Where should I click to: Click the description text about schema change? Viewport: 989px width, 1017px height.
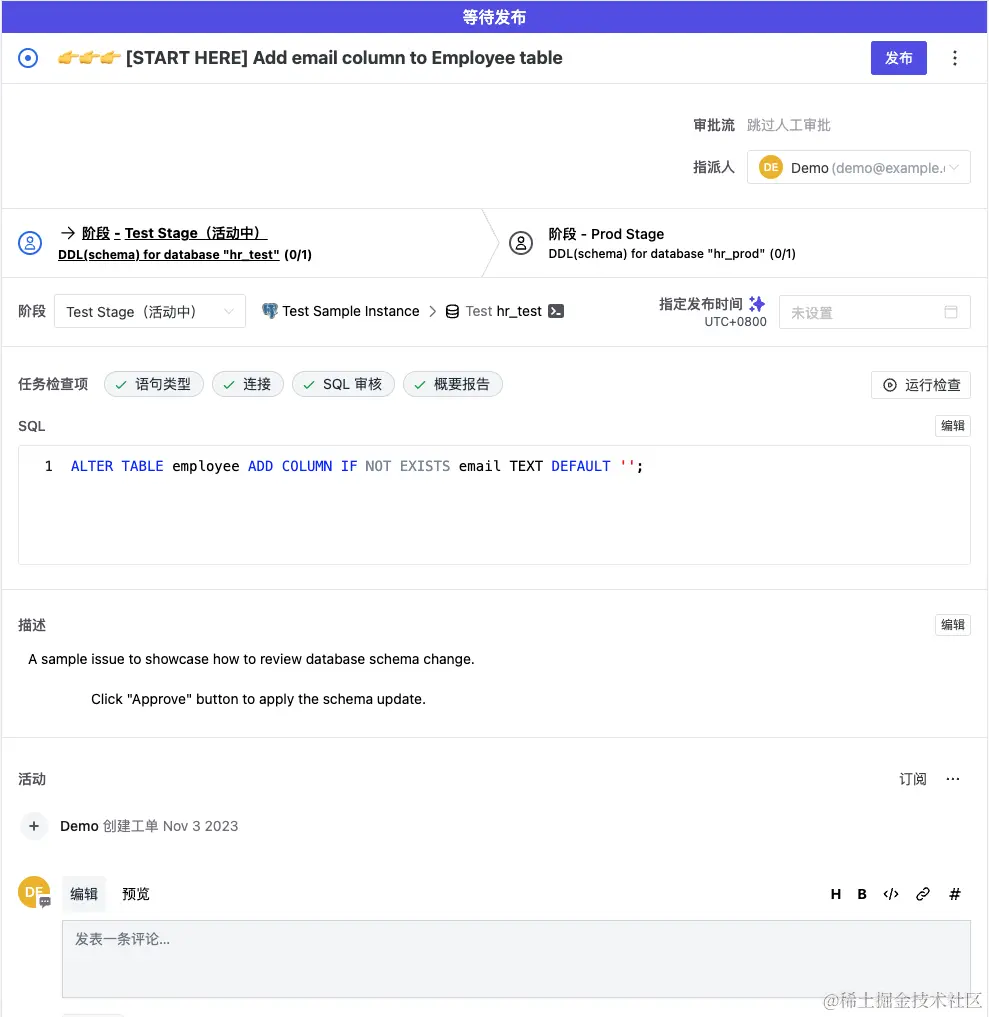251,659
